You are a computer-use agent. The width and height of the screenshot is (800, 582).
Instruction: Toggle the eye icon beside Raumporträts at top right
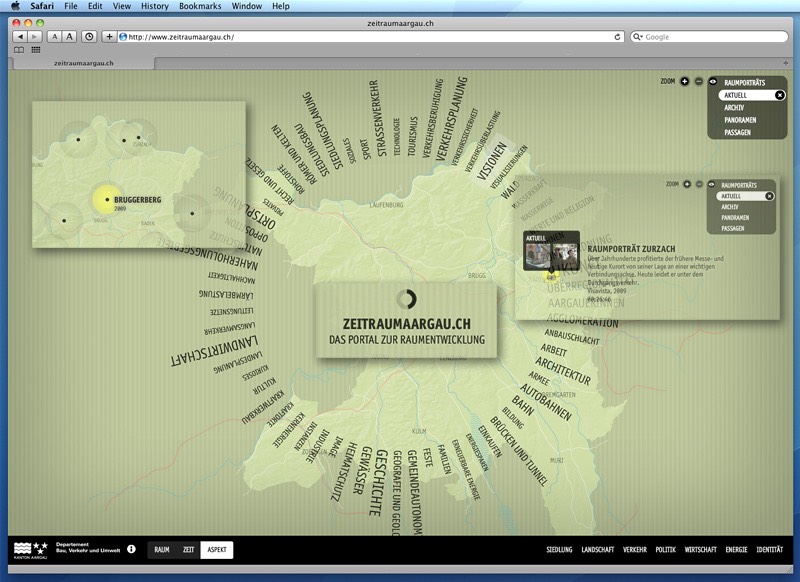(713, 82)
